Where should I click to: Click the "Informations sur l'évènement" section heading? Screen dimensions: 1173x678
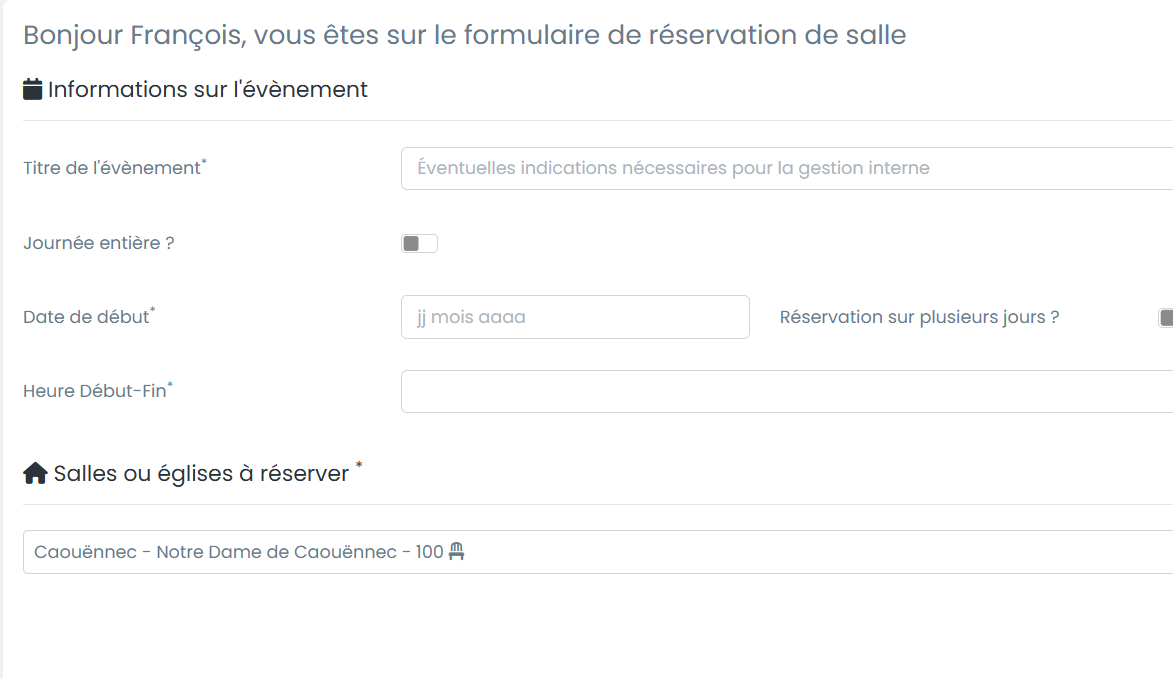point(208,89)
